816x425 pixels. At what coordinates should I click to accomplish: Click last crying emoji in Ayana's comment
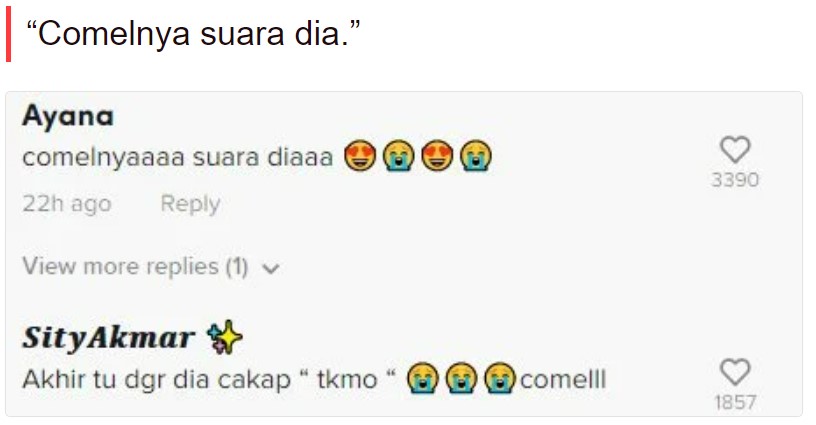tap(476, 156)
